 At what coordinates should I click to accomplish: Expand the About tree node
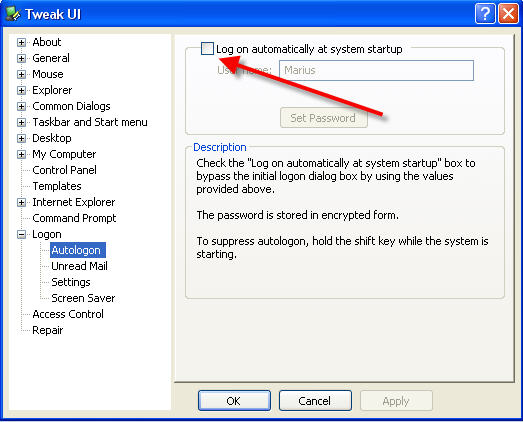click(x=21, y=42)
